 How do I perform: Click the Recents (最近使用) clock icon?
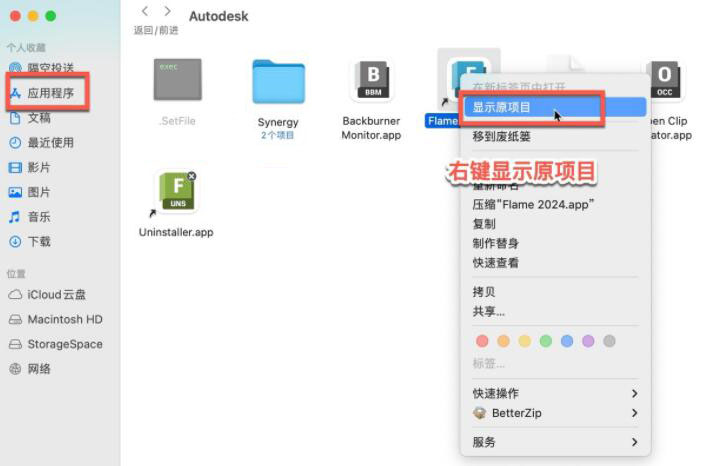pyautogui.click(x=15, y=143)
